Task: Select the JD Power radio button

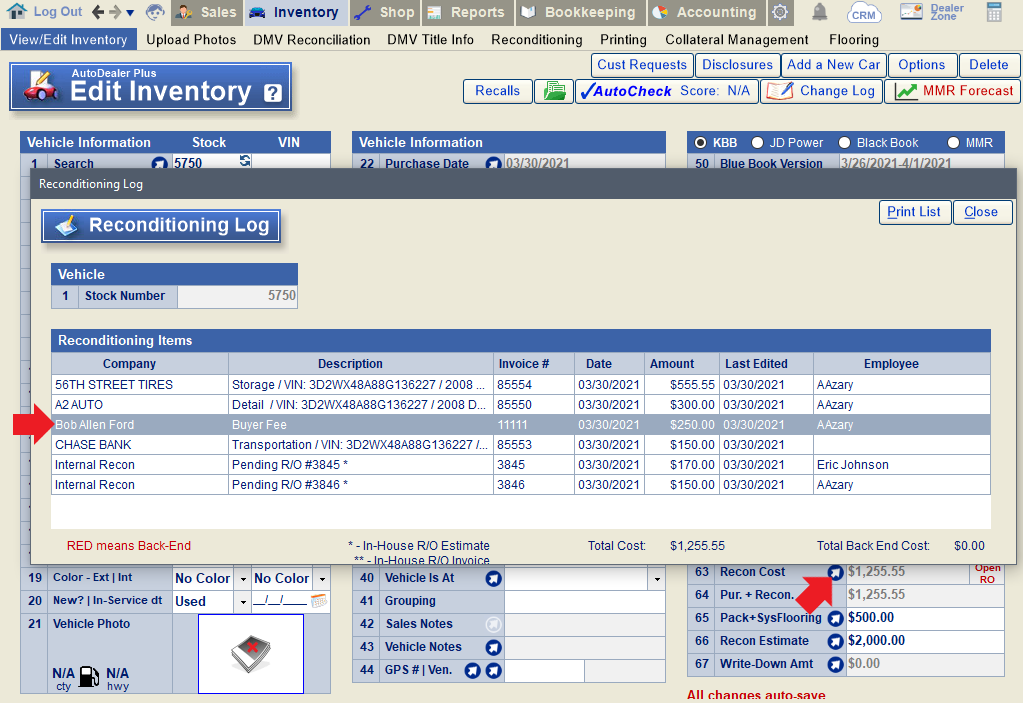Action: pos(757,143)
